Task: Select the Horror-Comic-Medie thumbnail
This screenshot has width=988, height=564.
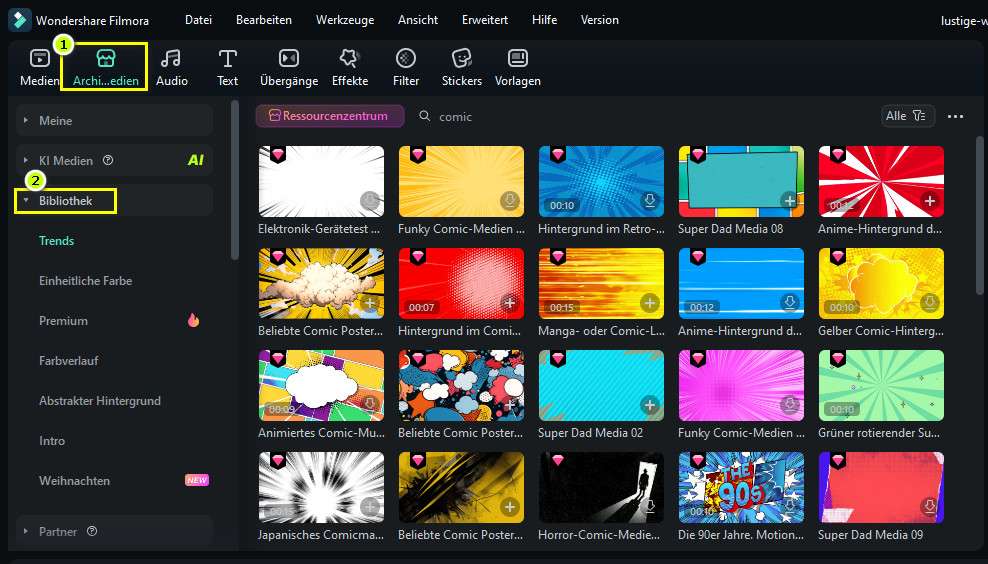Action: (601, 487)
